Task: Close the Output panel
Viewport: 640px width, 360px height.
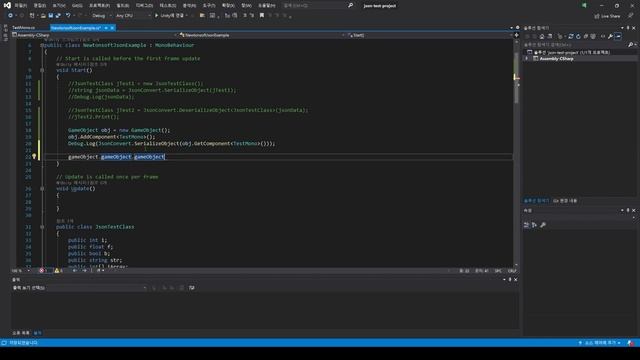Action: click(516, 280)
